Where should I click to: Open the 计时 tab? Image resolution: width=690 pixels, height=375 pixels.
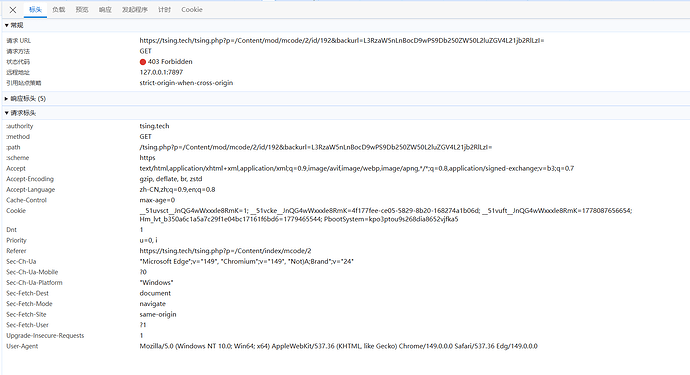(x=165, y=10)
